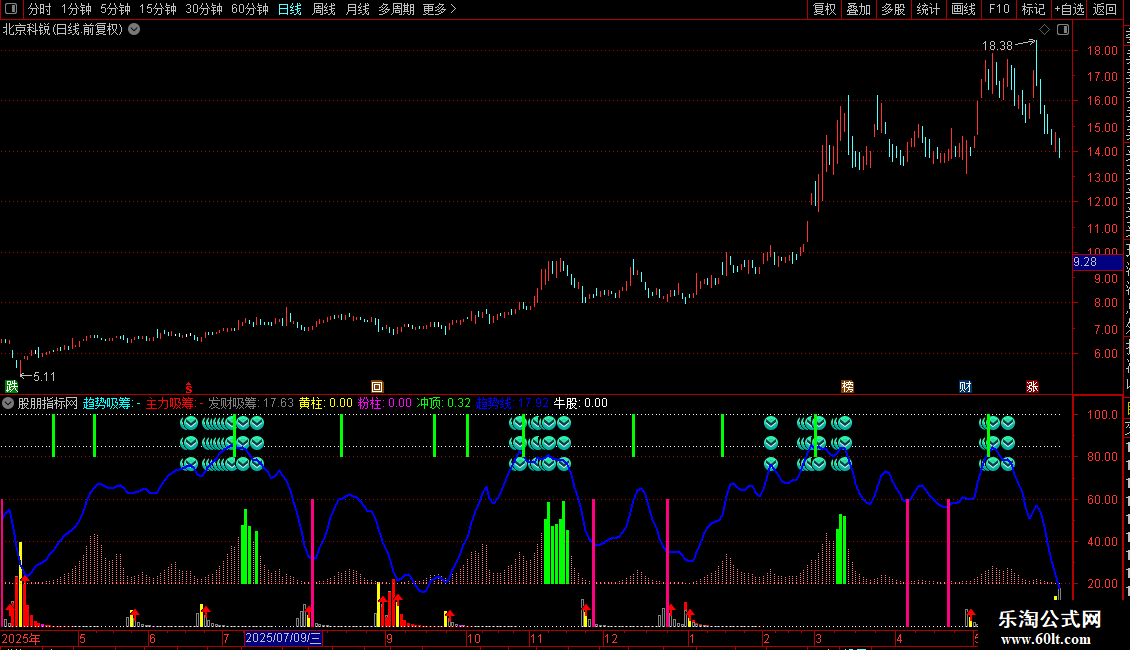
Task: Click the 叠加 overlay button
Action: coord(859,9)
